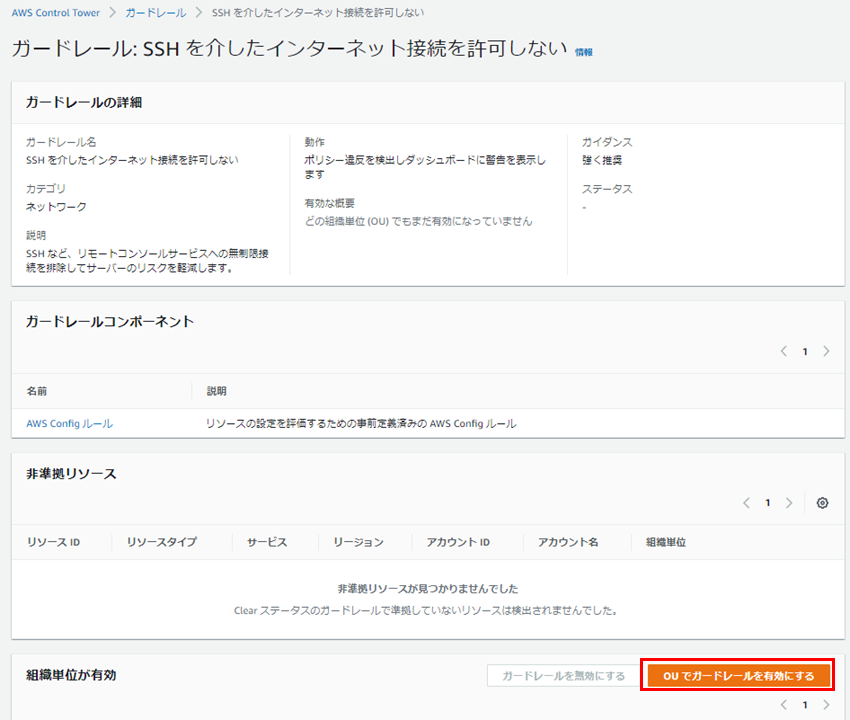This screenshot has width=850, height=720.
Task: Click the SSH を介した guardrail name value
Action: (132, 160)
